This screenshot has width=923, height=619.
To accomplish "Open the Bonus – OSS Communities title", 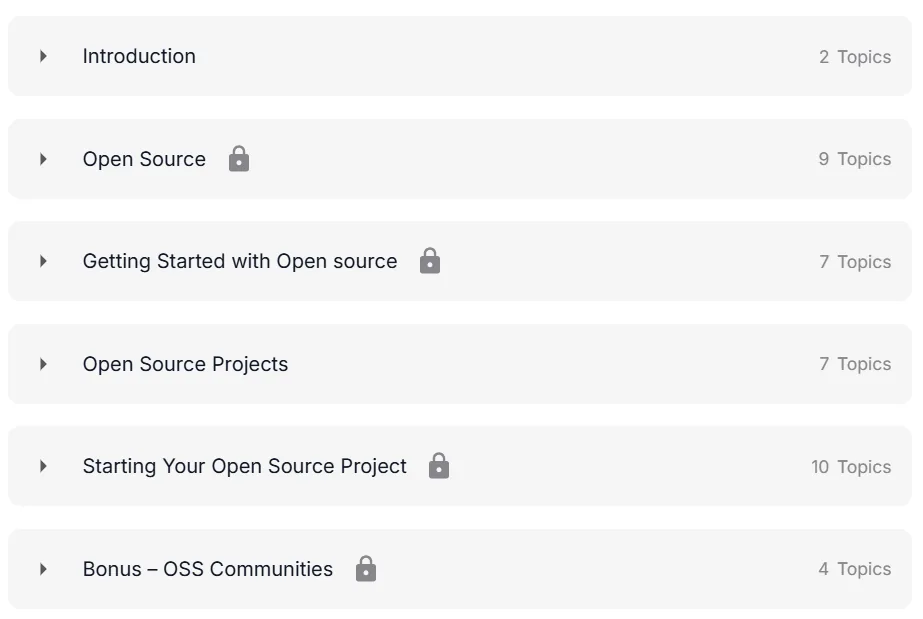I will click(208, 569).
